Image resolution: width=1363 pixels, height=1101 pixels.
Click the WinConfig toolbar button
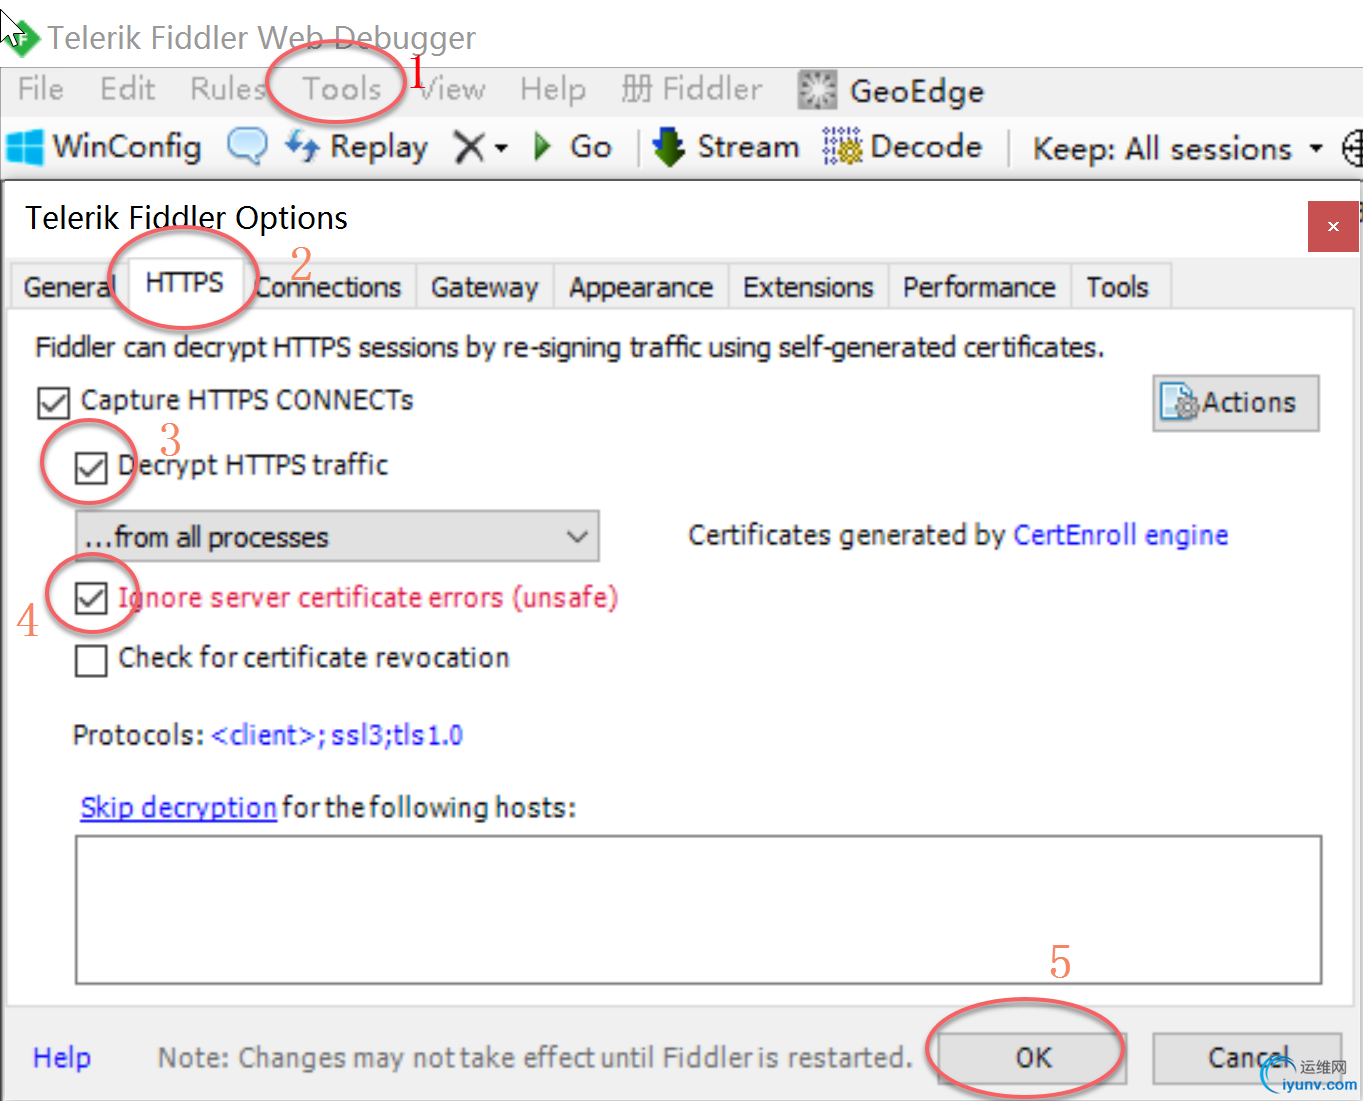103,147
